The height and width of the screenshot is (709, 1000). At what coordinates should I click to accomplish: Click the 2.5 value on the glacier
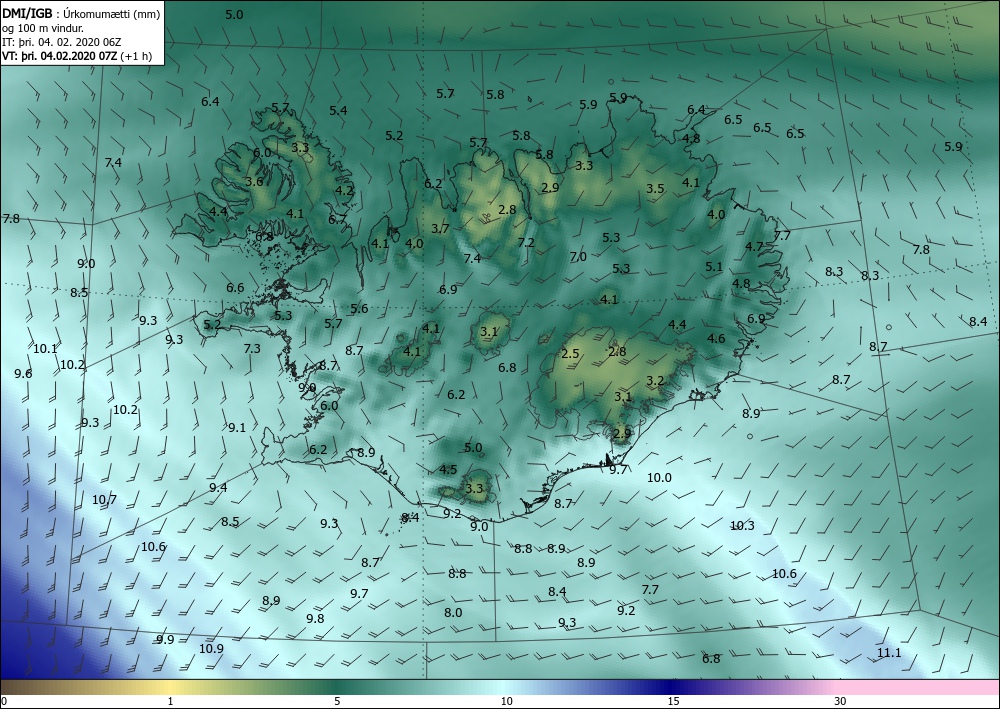[x=570, y=354]
